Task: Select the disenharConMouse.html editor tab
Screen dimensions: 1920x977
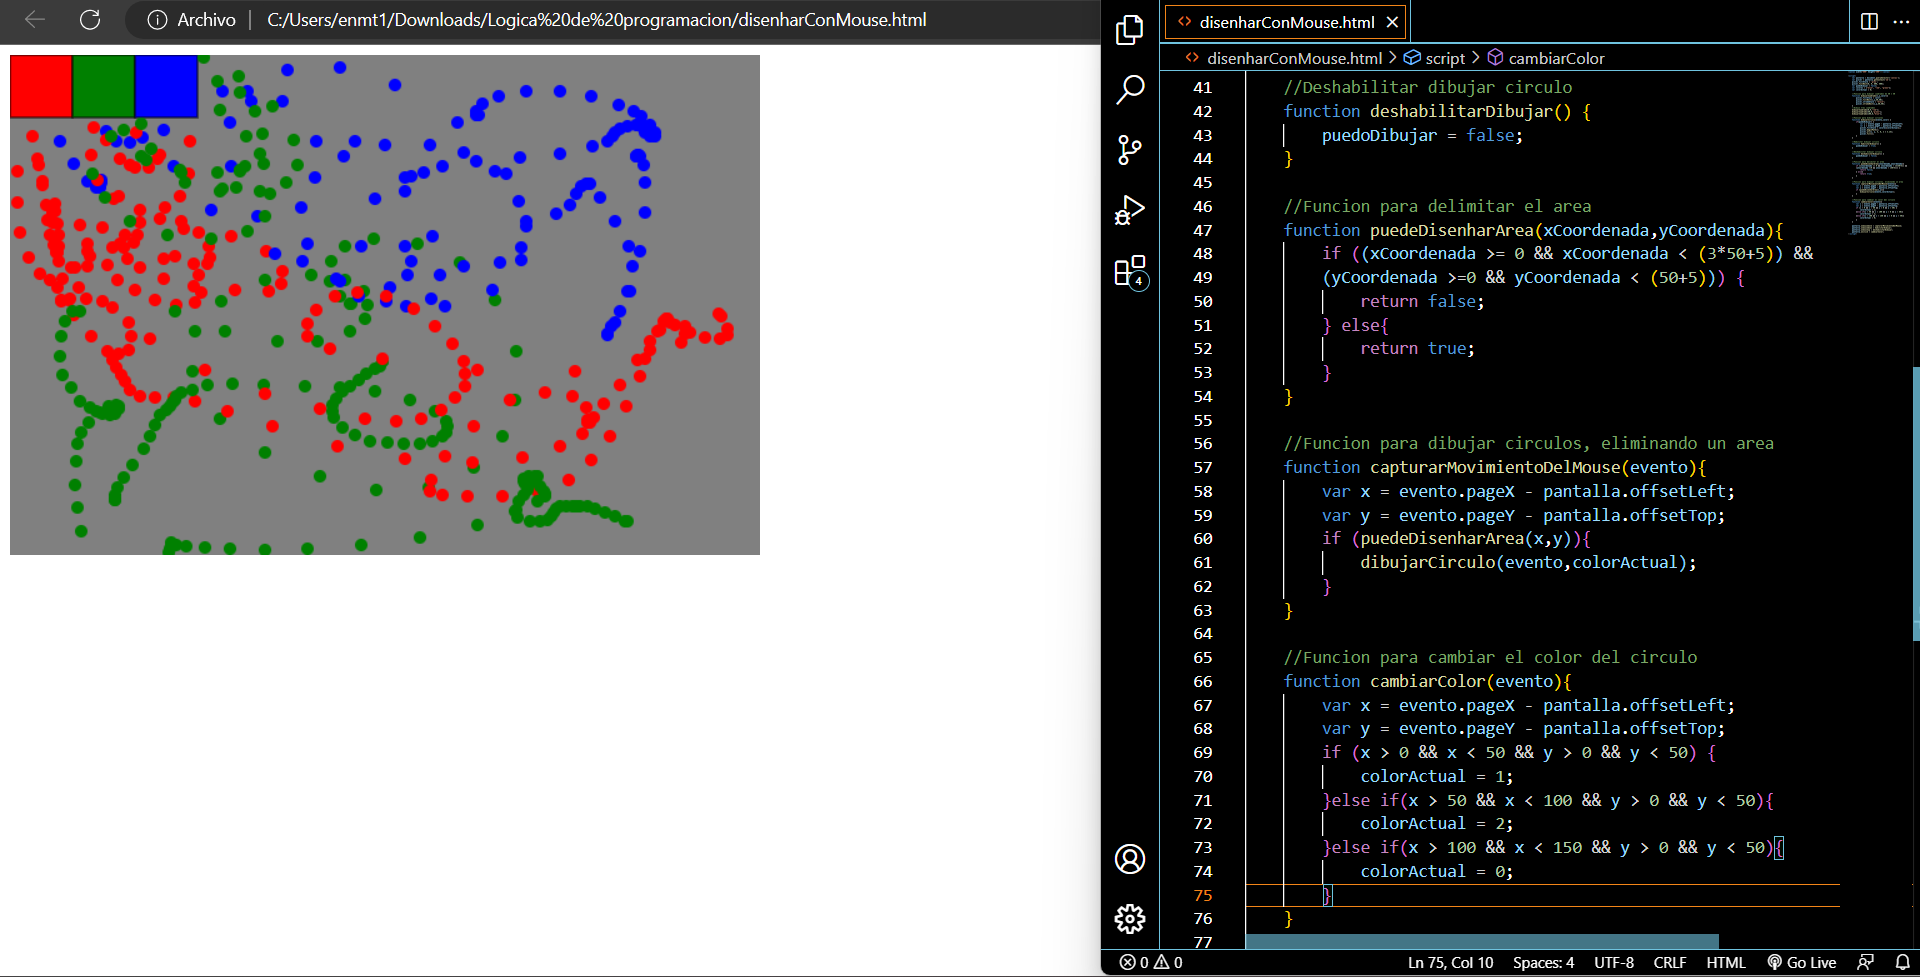Action: pyautogui.click(x=1286, y=22)
